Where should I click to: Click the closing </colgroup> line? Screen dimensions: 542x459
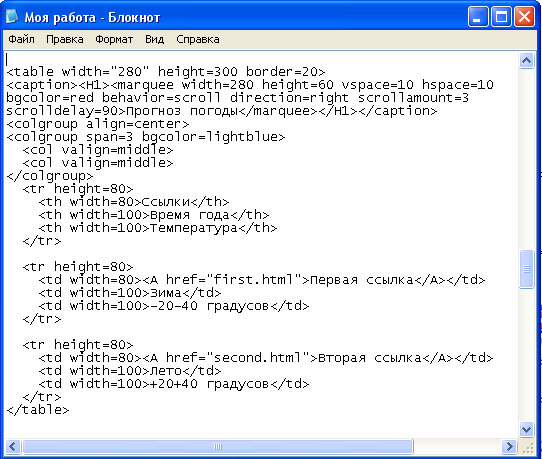[50, 176]
